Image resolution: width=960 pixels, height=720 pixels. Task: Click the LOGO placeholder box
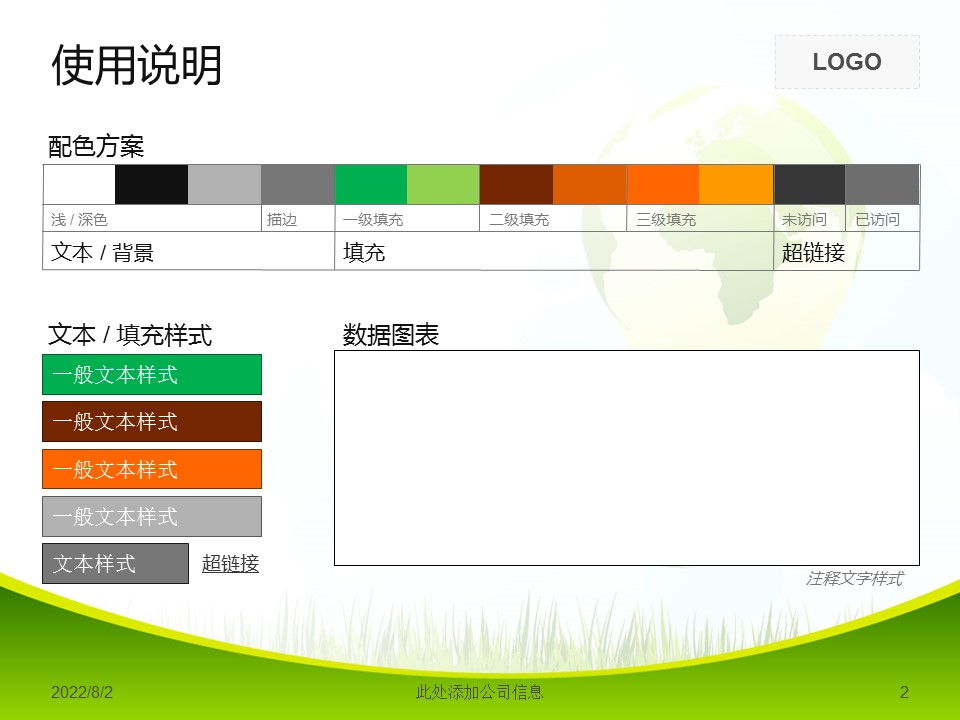[x=847, y=62]
